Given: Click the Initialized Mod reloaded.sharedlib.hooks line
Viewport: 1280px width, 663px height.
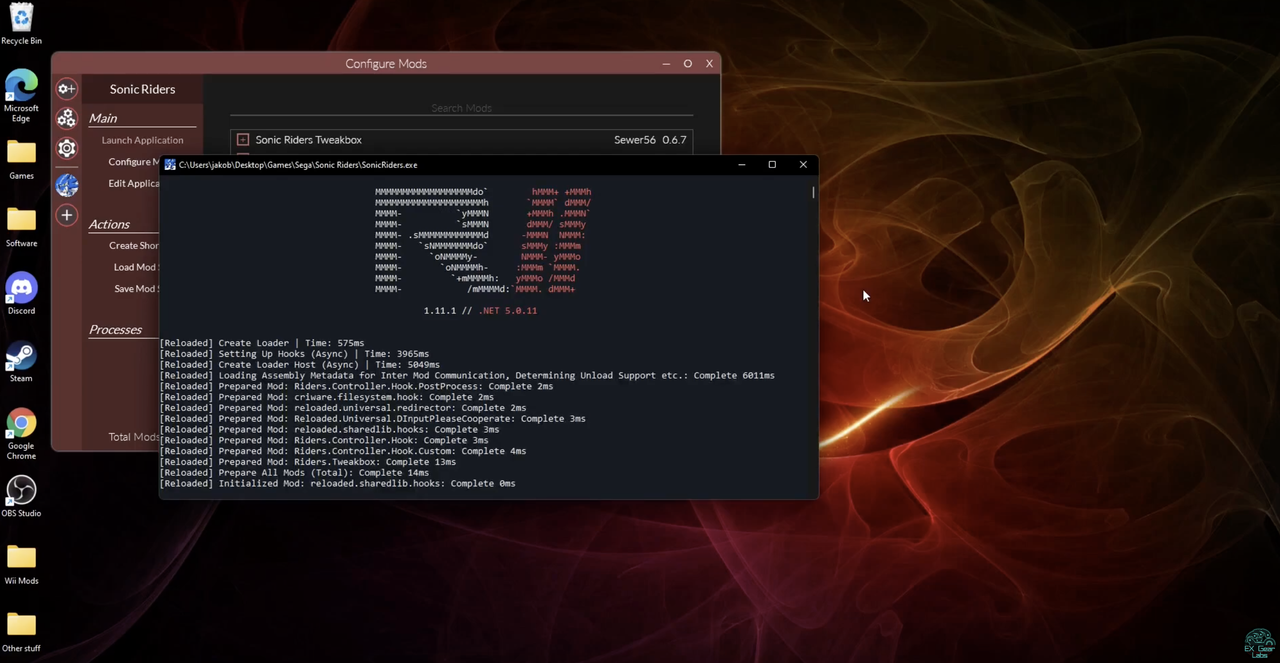Looking at the screenshot, I should pyautogui.click(x=337, y=484).
